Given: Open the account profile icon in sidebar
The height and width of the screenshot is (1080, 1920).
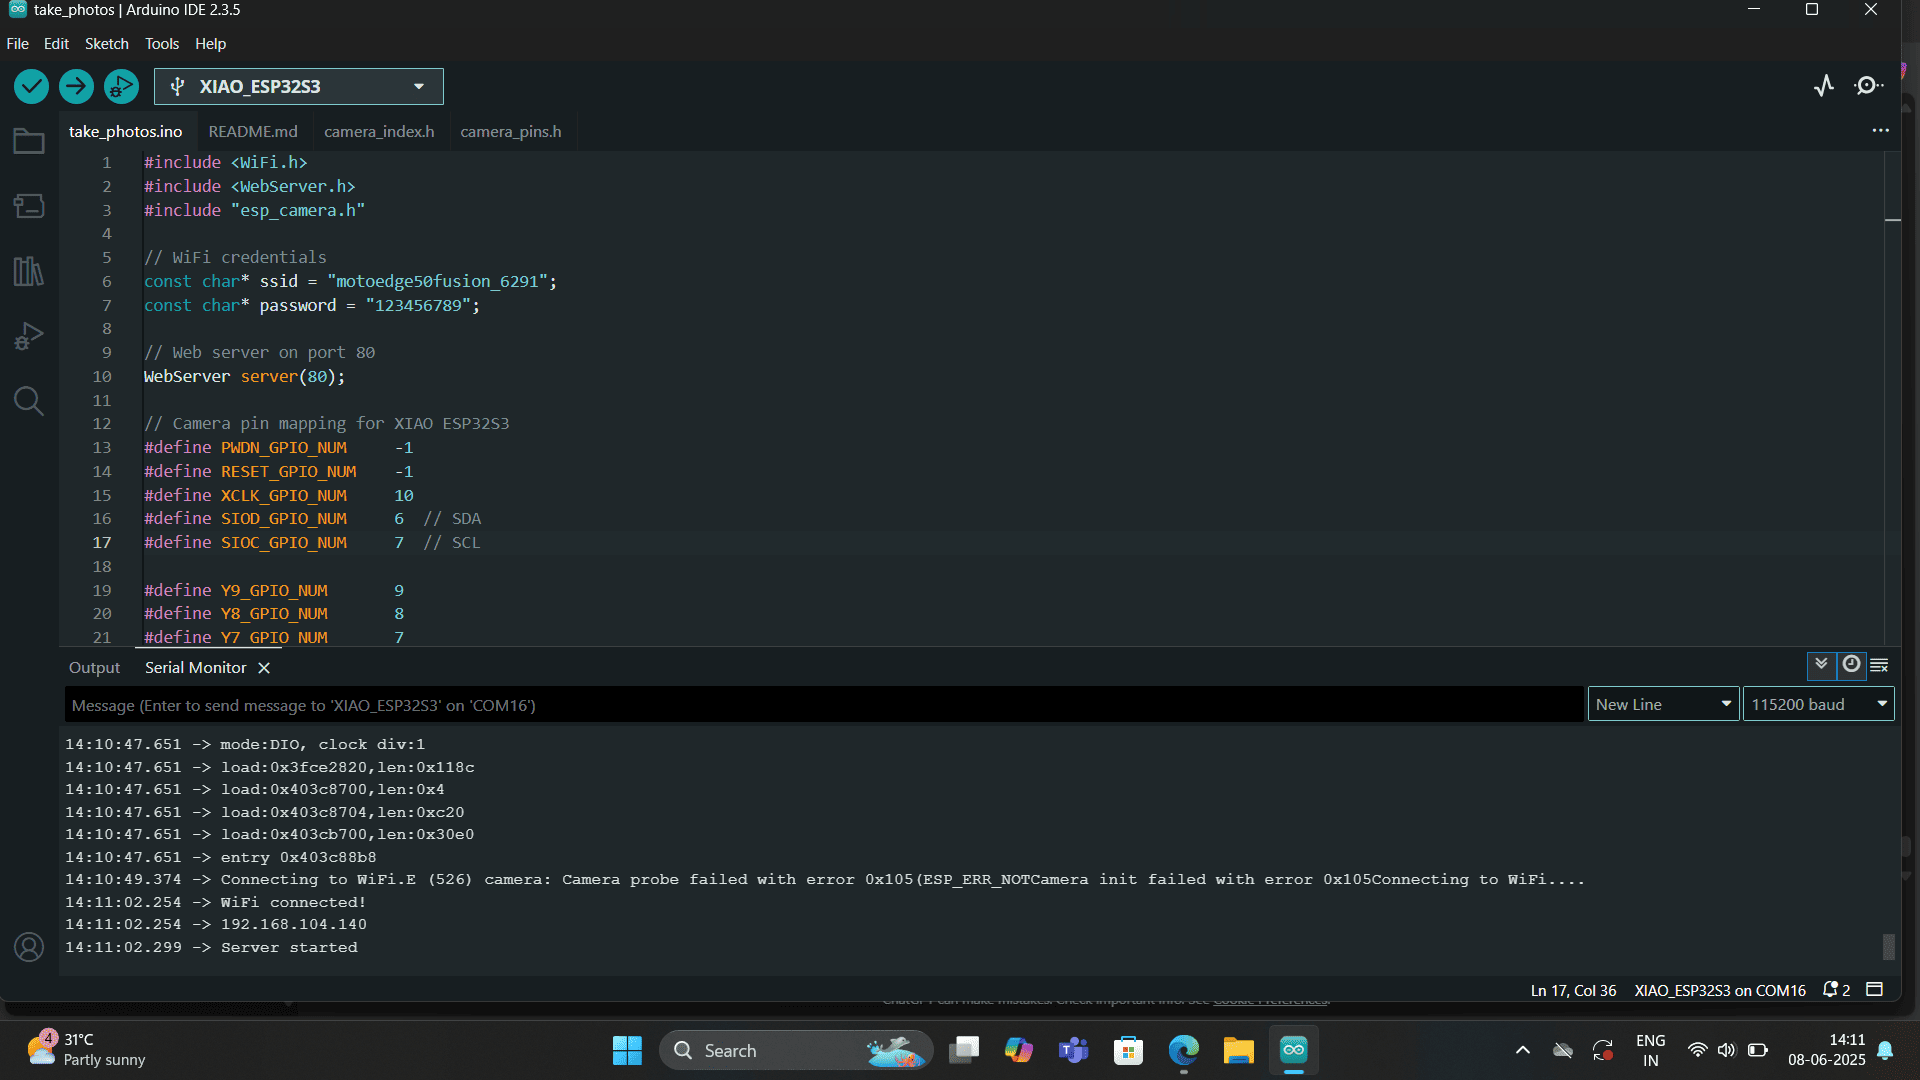Looking at the screenshot, I should tap(29, 947).
